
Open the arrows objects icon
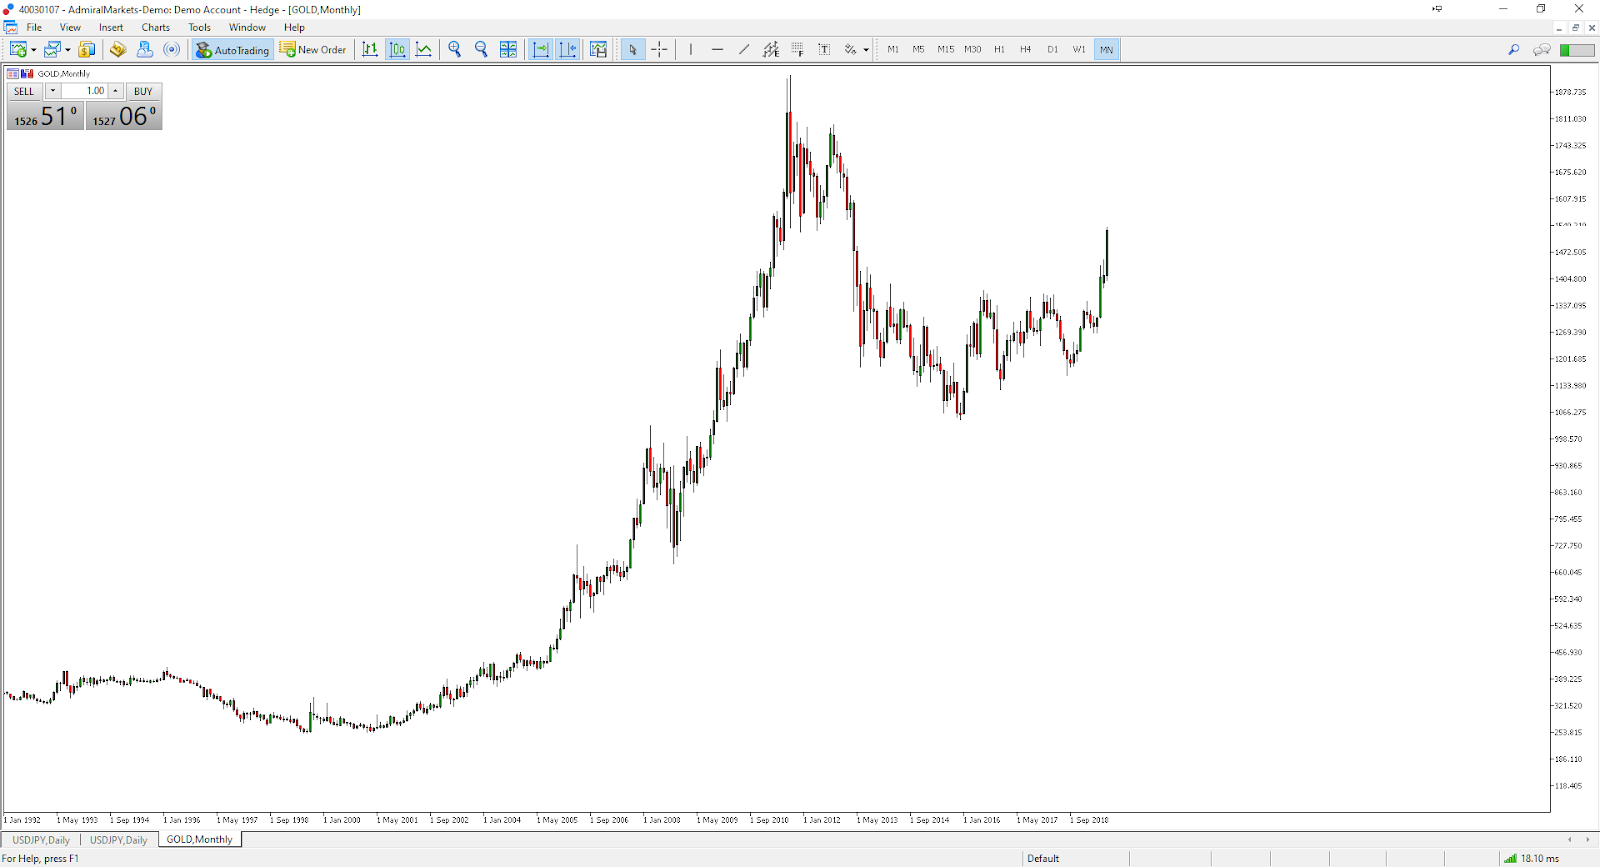[x=850, y=49]
